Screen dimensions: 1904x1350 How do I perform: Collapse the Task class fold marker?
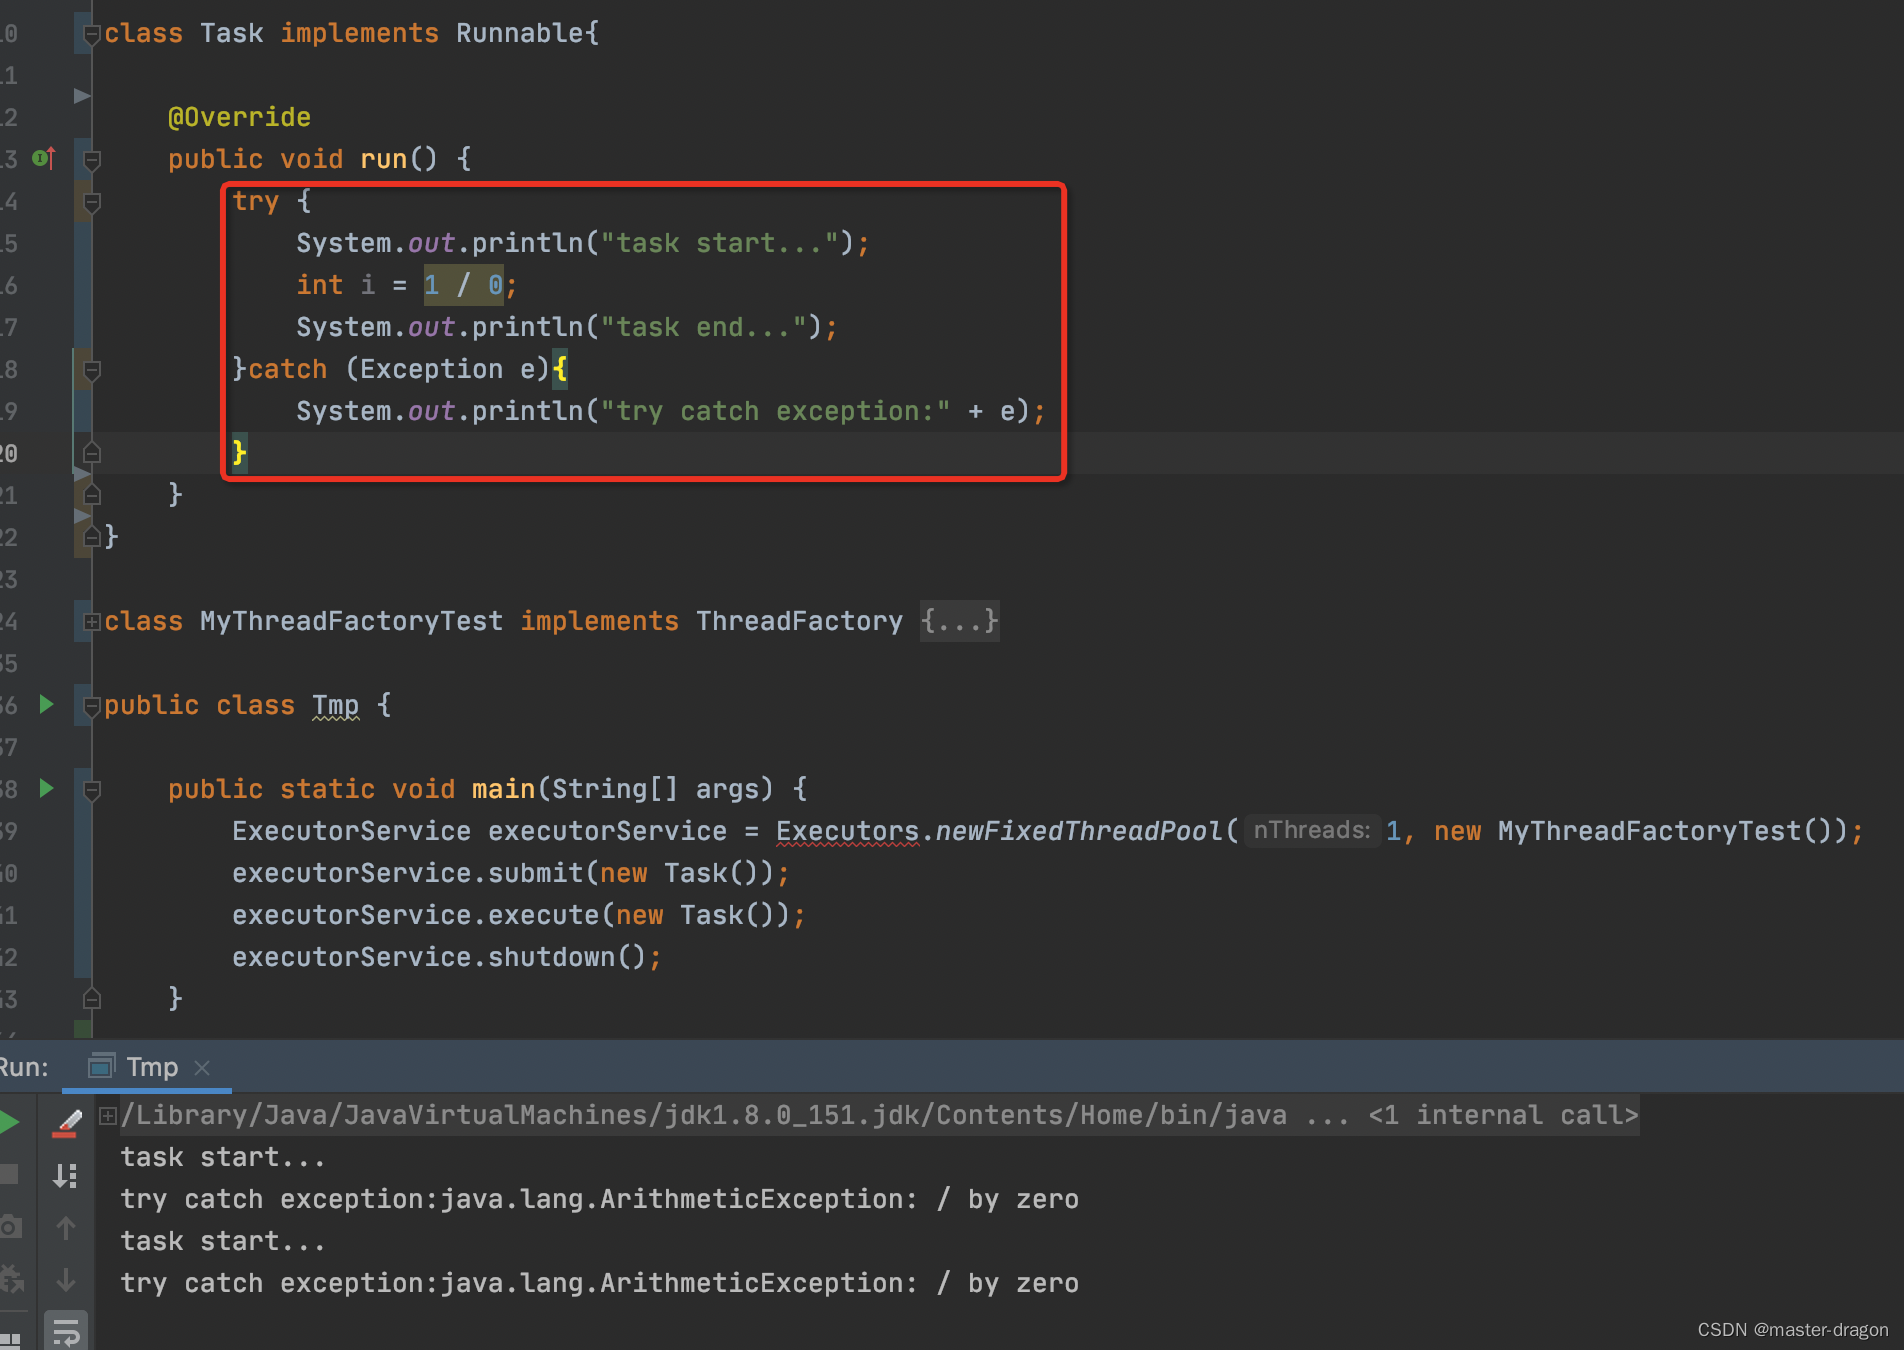tap(91, 34)
